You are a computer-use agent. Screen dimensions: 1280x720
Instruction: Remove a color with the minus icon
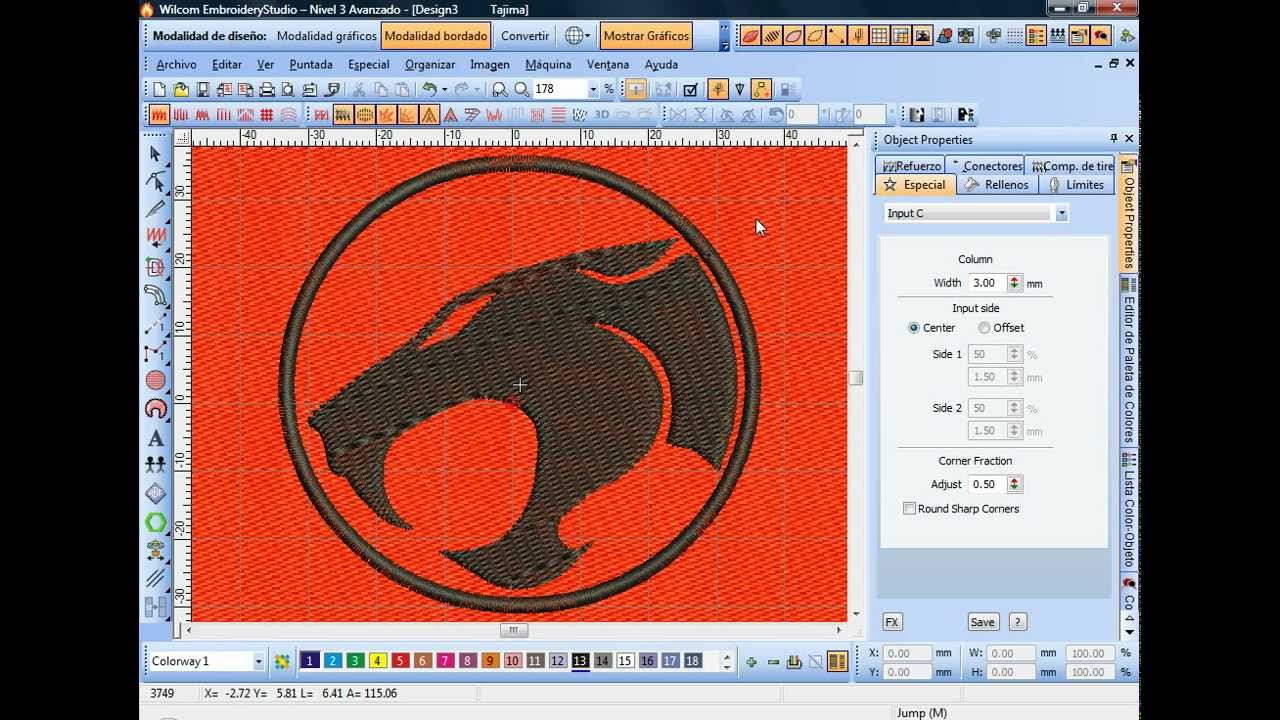click(773, 662)
